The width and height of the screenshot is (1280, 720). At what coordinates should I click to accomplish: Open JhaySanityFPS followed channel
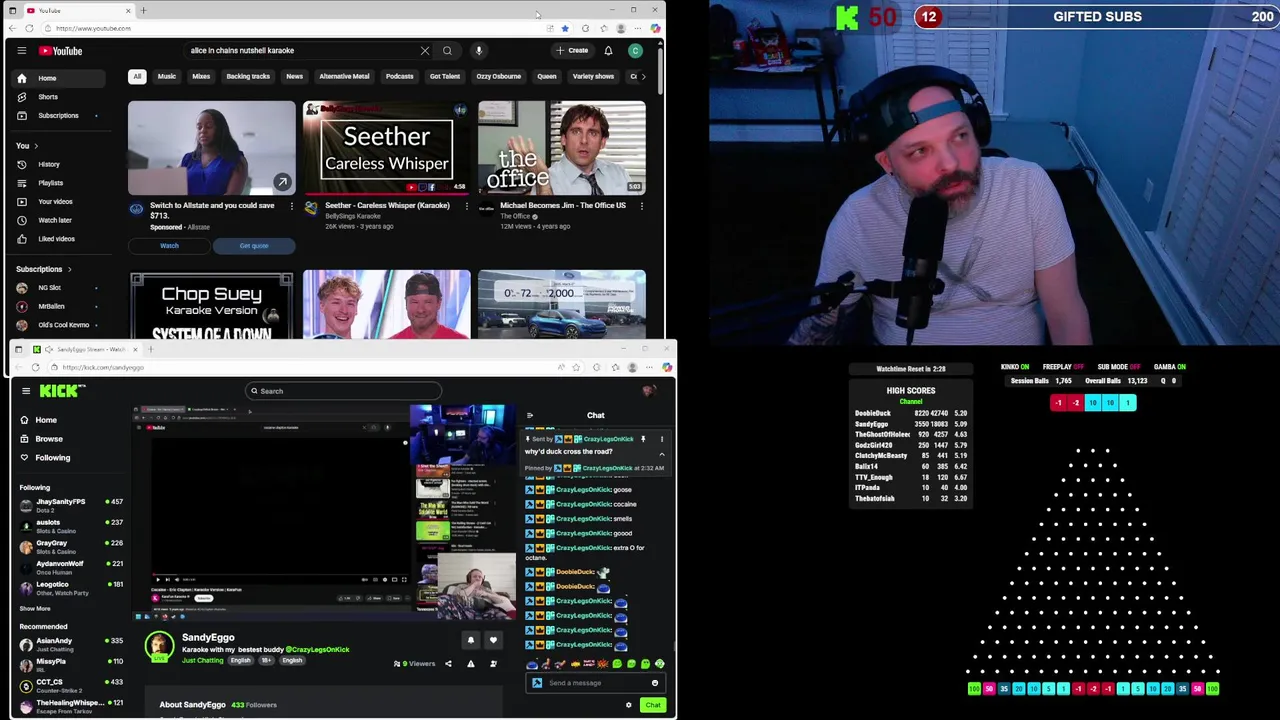[x=71, y=505]
